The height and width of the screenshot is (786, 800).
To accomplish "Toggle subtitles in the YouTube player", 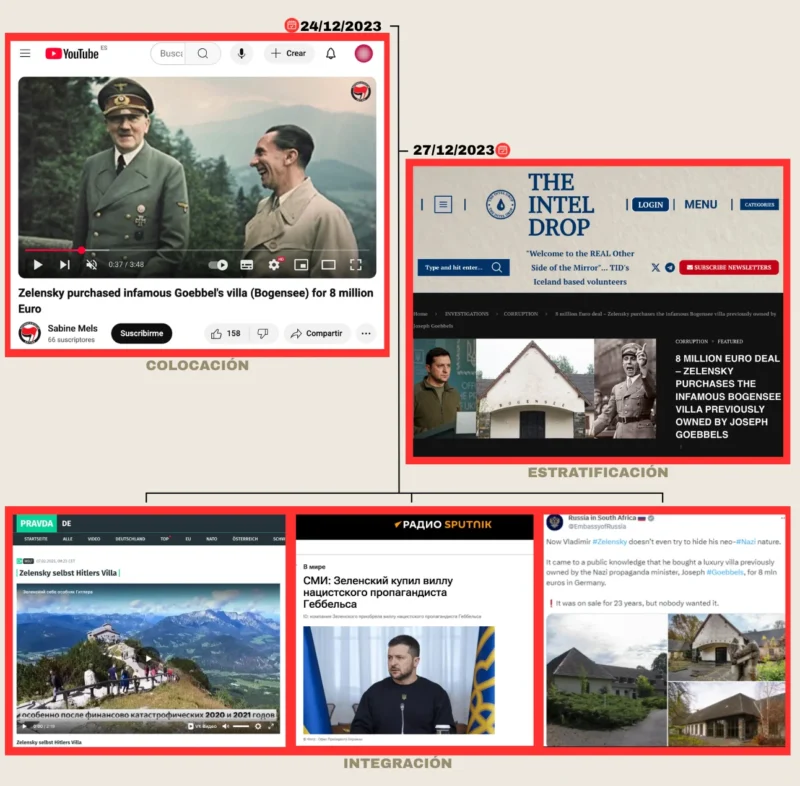I will (247, 265).
